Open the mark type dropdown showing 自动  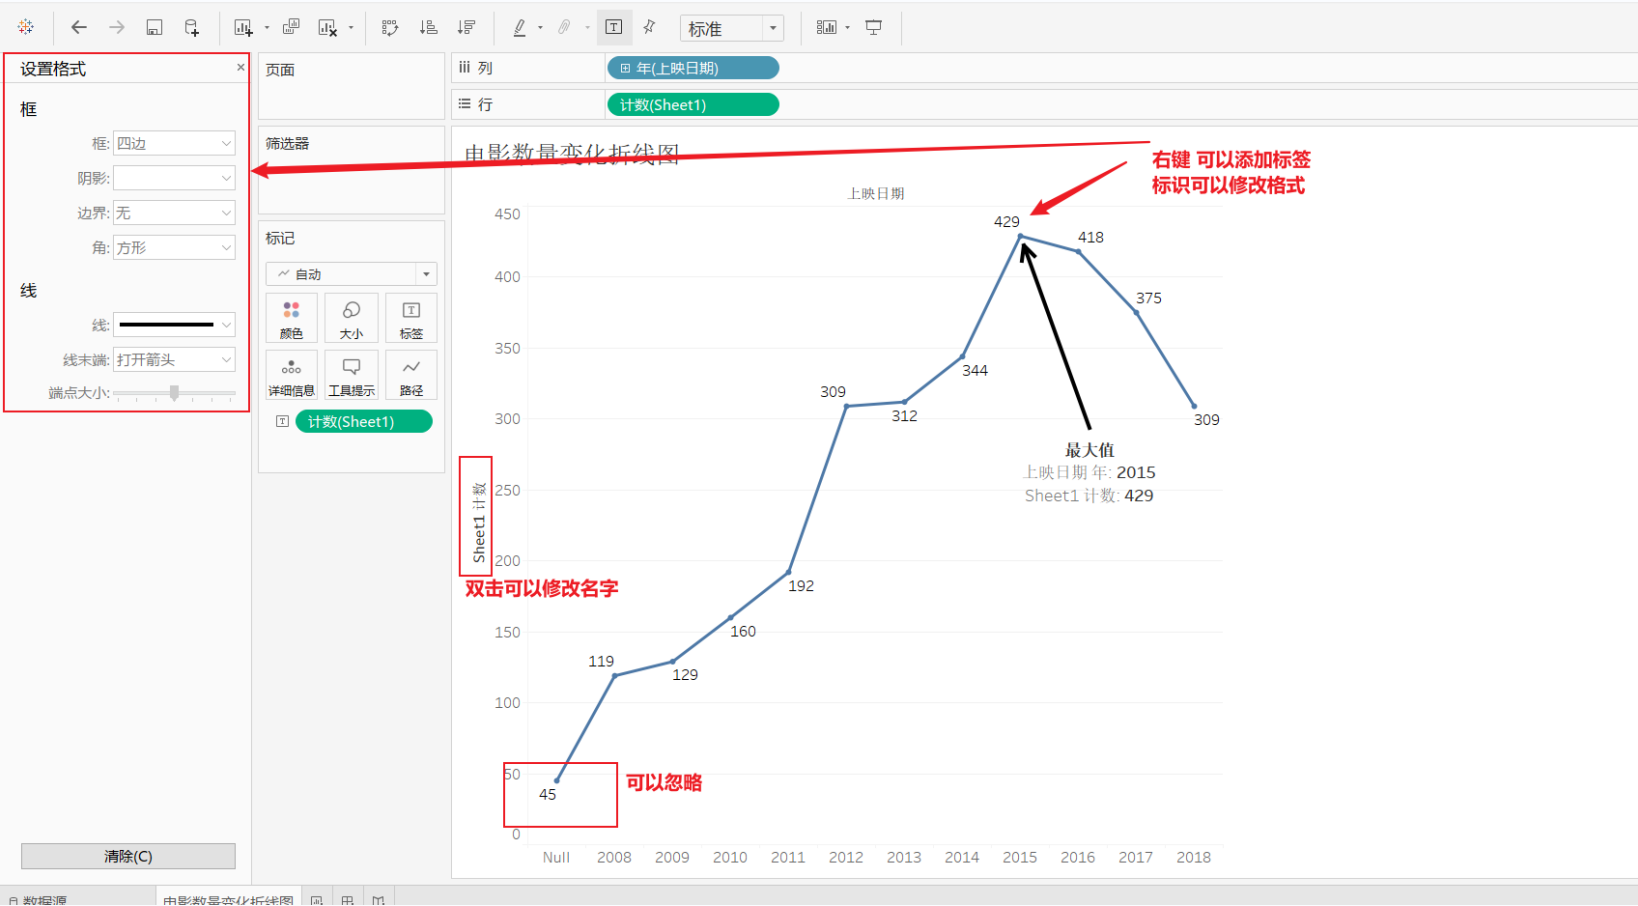[351, 274]
